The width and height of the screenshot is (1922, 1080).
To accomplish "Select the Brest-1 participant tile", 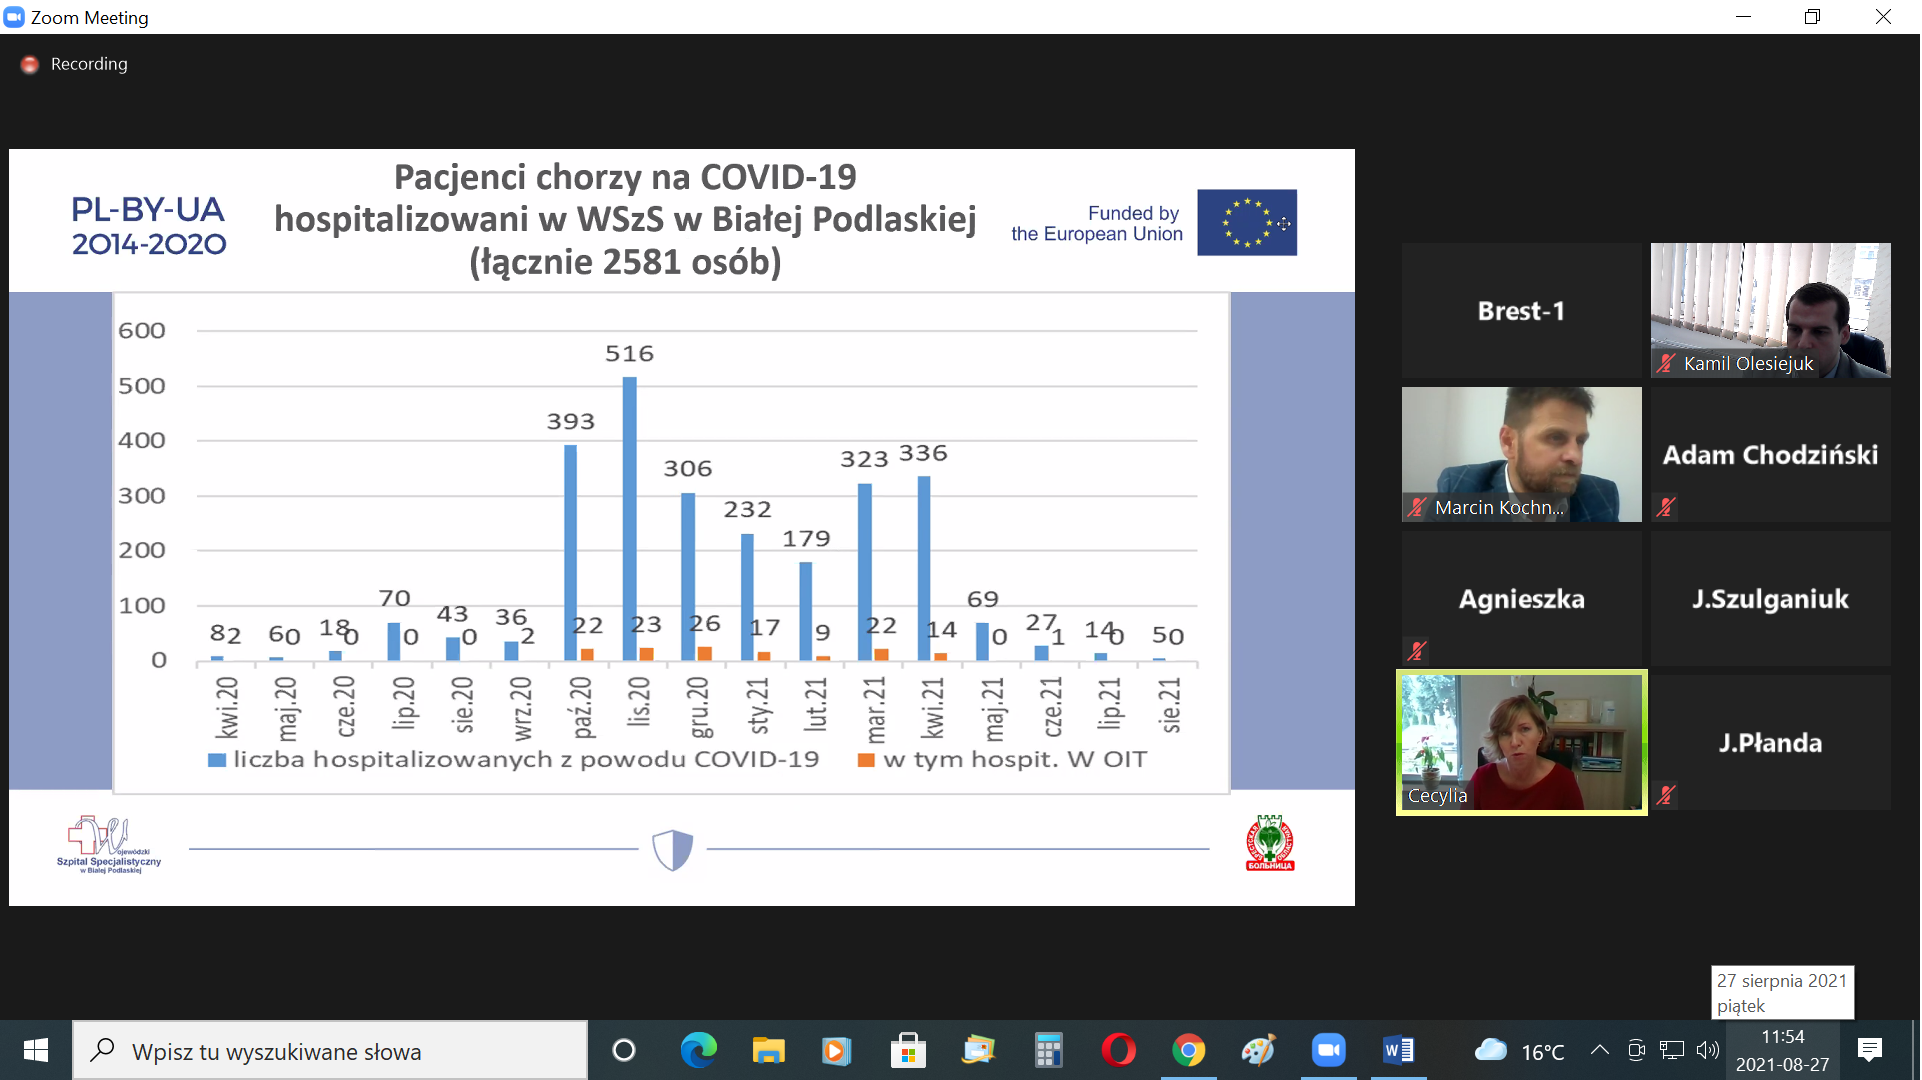I will pyautogui.click(x=1521, y=311).
